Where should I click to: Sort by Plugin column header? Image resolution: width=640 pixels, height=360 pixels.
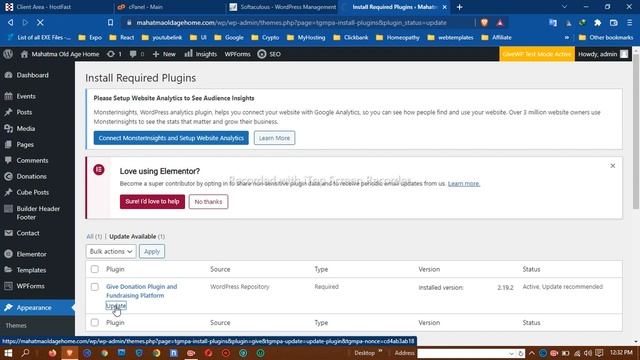pyautogui.click(x=115, y=269)
